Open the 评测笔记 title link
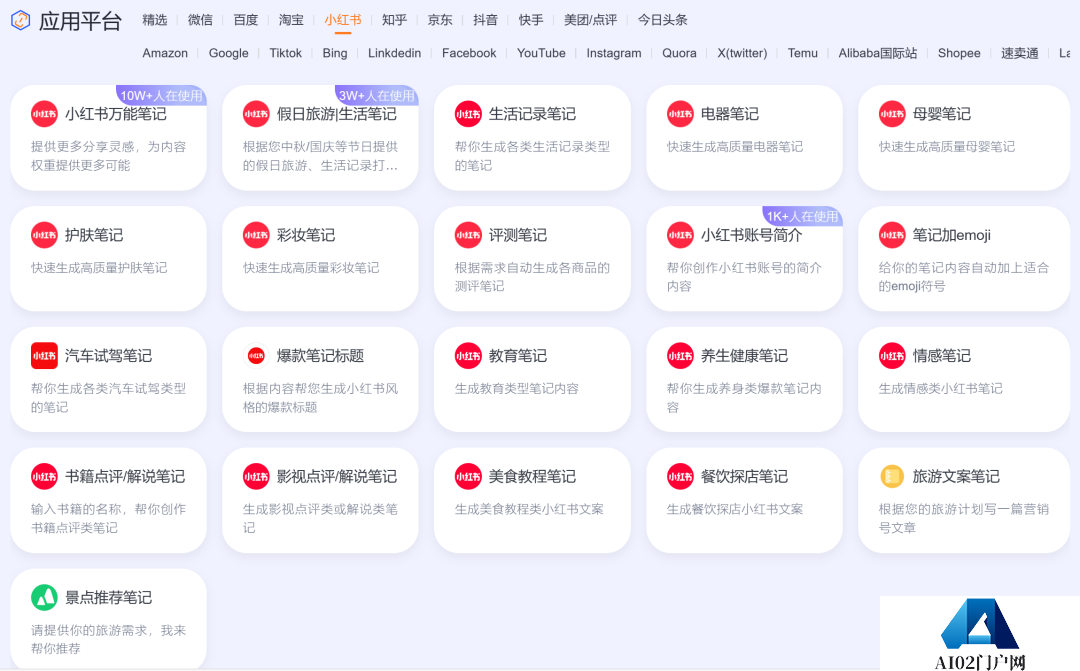Viewport: 1080px width, 671px height. pyautogui.click(x=518, y=235)
